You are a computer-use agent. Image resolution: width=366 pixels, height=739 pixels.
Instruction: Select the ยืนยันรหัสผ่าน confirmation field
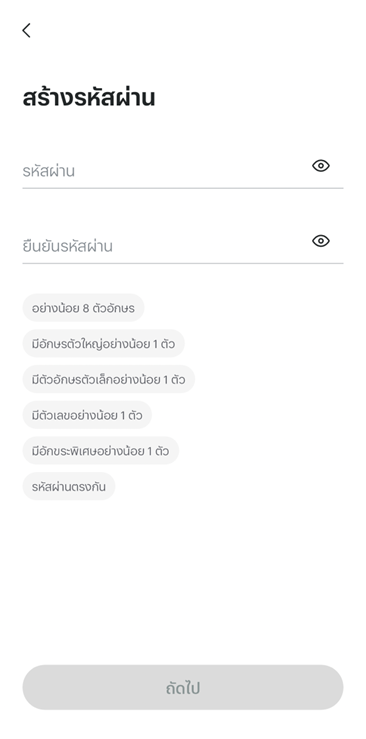183,246
